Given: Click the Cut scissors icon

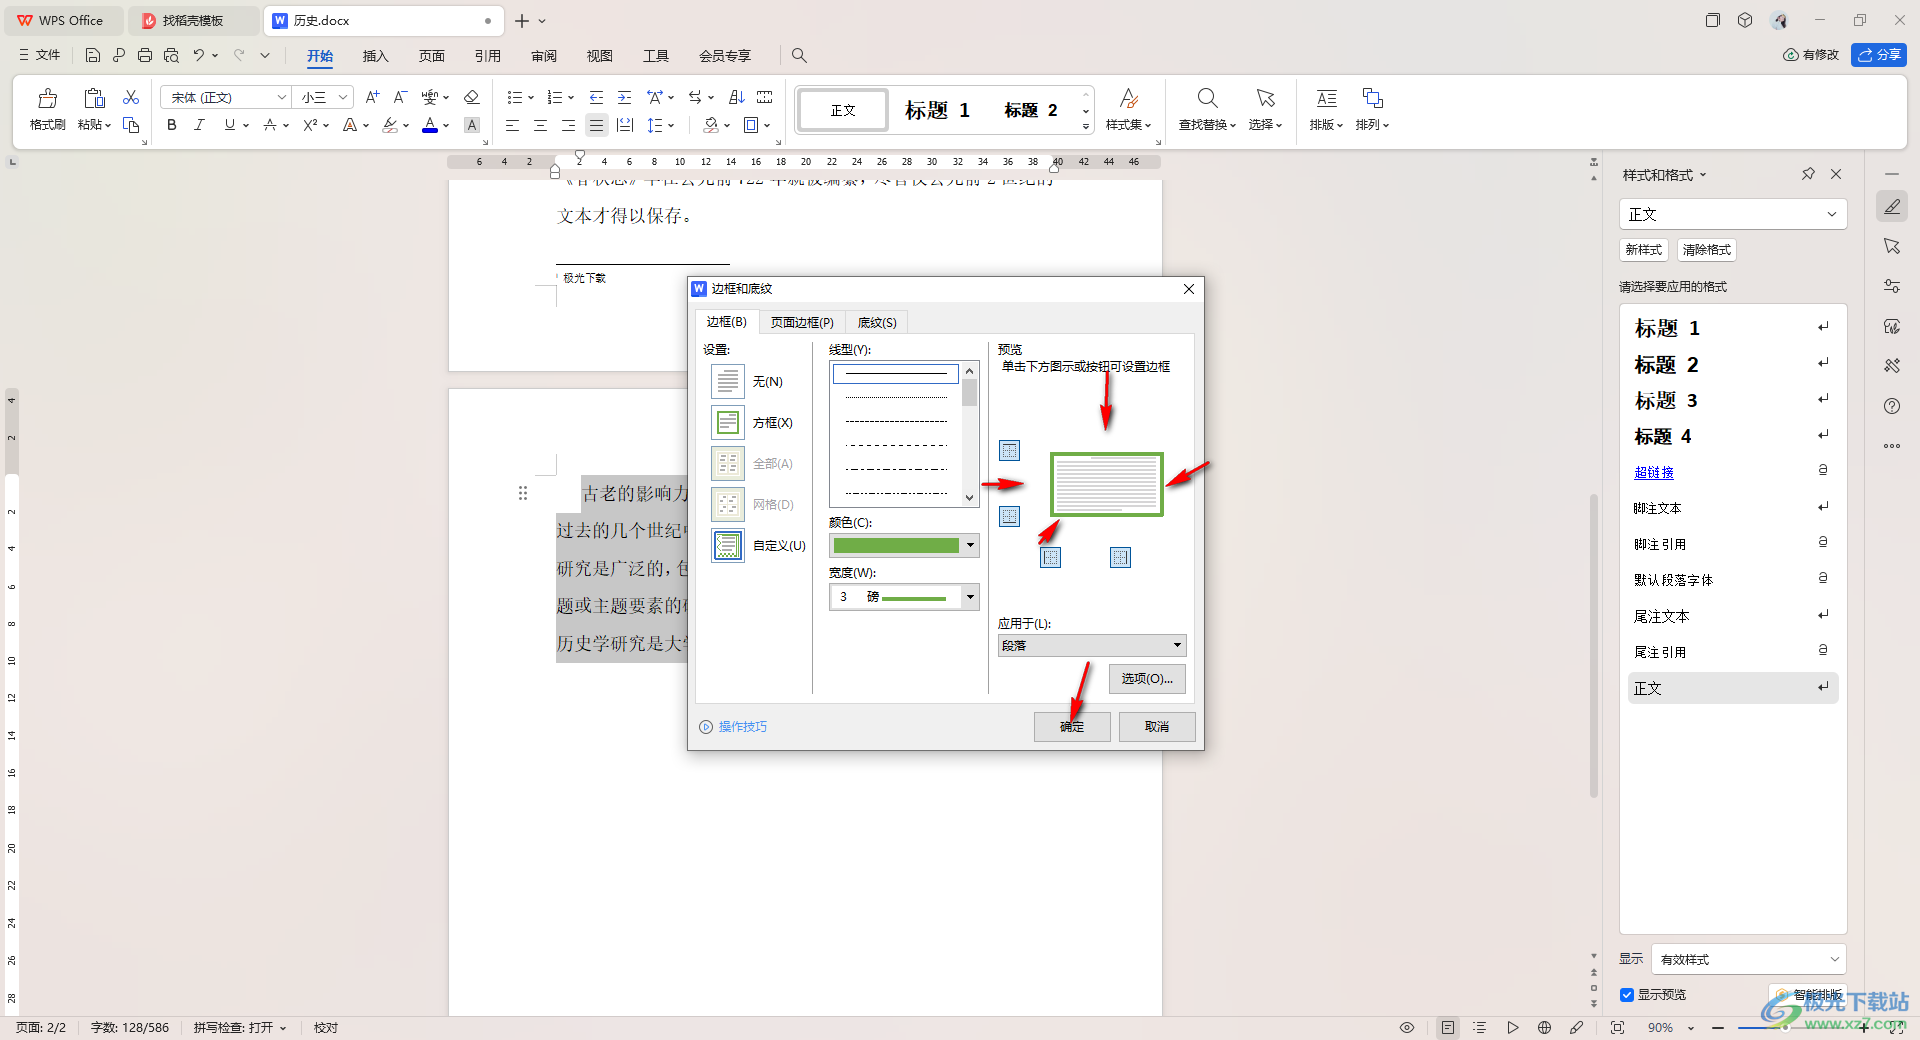Looking at the screenshot, I should 131,97.
